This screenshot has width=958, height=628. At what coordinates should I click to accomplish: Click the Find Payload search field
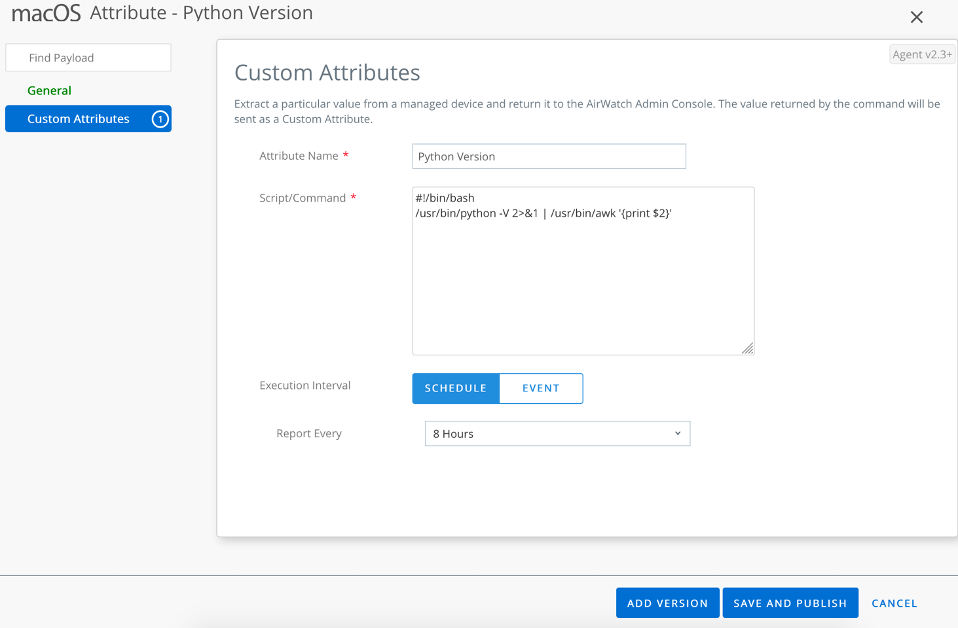pyautogui.click(x=88, y=58)
